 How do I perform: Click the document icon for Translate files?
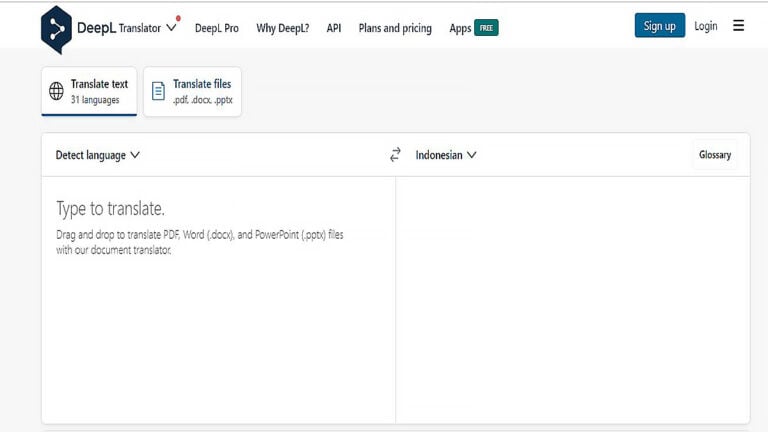pos(158,92)
